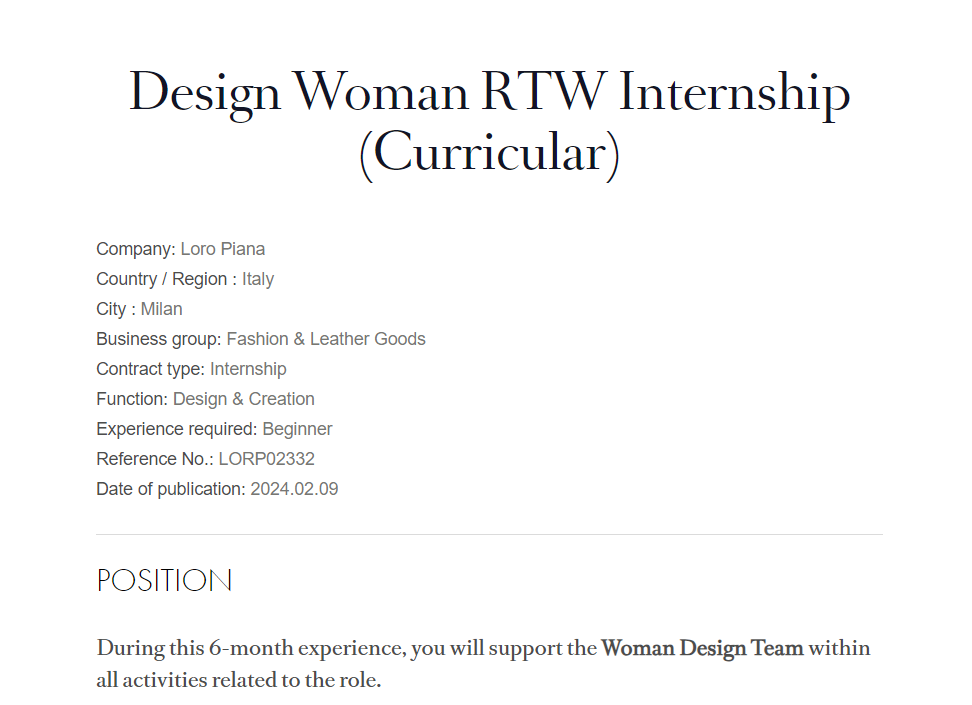The image size is (972, 705).
Task: Click the Milan city value
Action: [161, 309]
